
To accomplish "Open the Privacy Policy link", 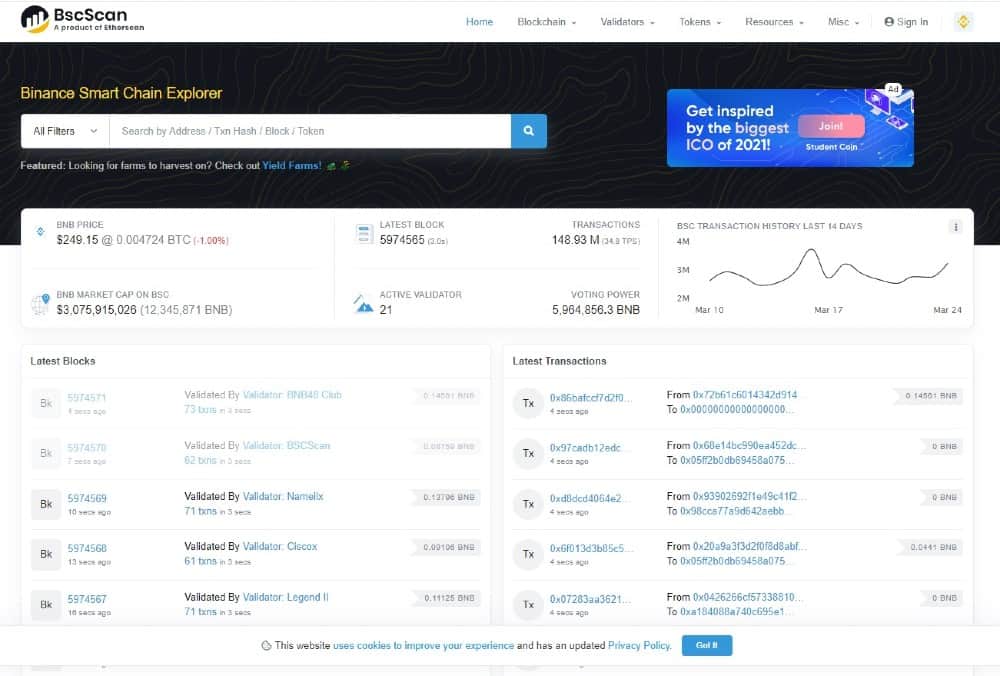I will [639, 645].
